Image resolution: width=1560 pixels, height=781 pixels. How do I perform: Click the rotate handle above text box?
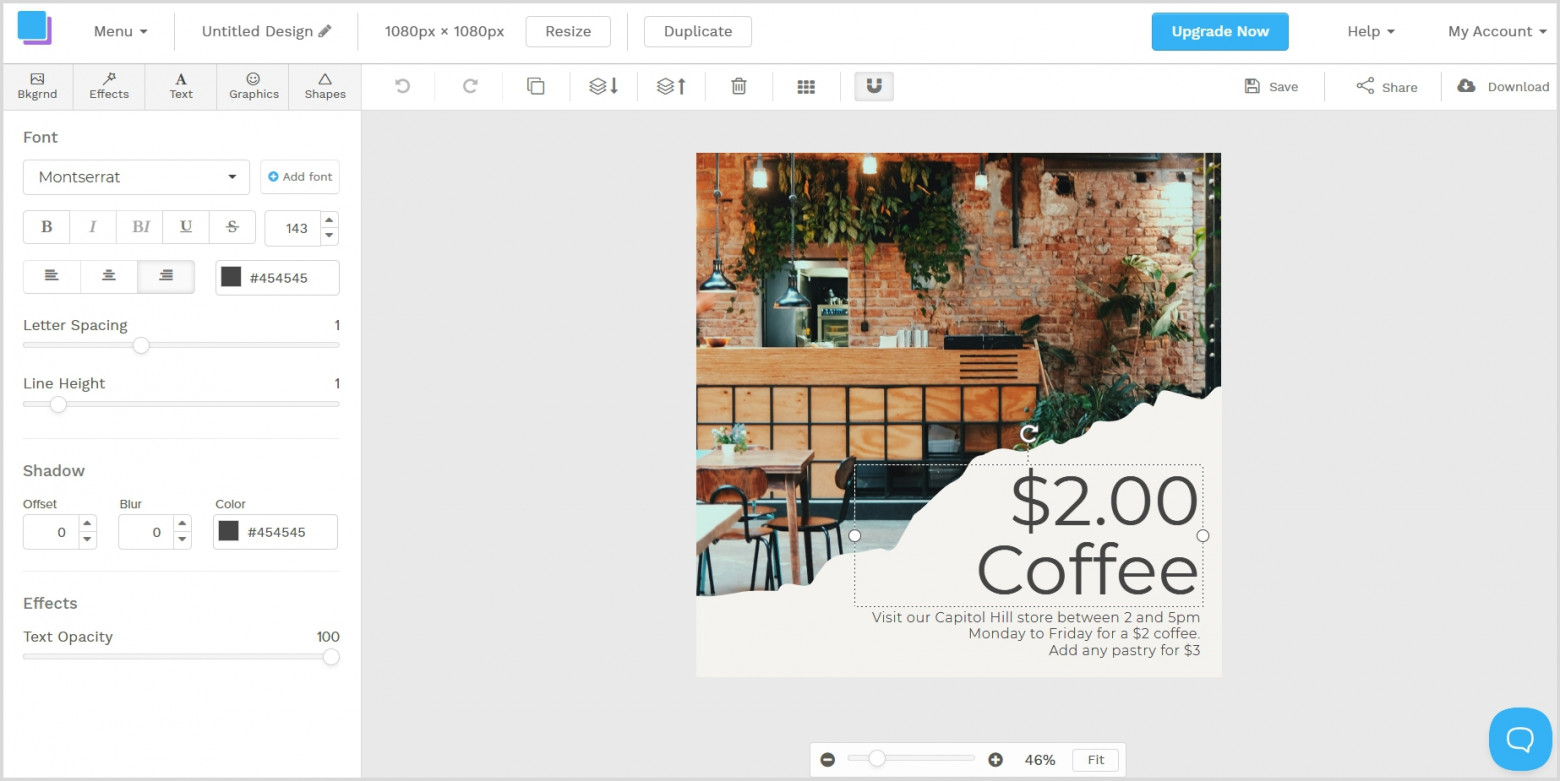coord(1029,433)
